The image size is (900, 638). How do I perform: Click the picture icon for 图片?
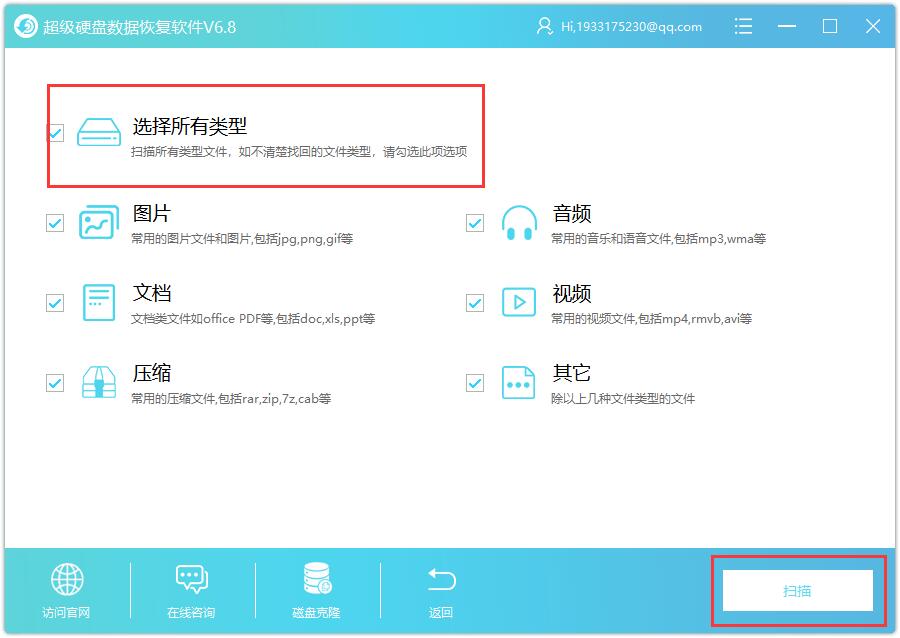99,222
